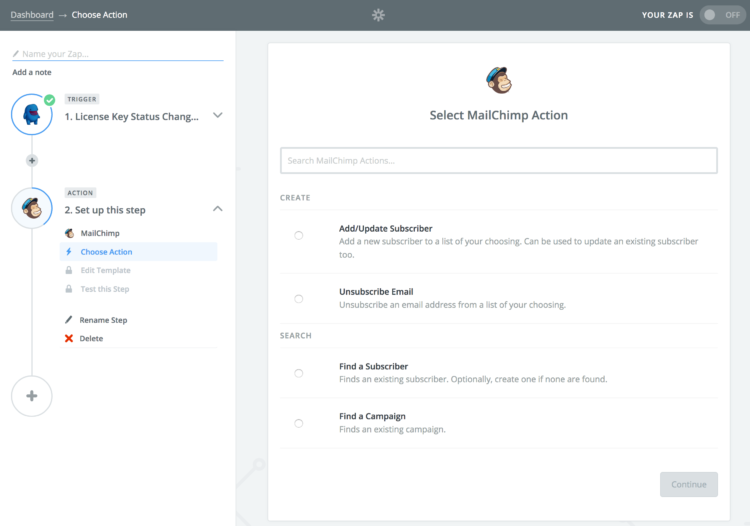
Task: Add a step between trigger and action
Action: tap(32, 161)
